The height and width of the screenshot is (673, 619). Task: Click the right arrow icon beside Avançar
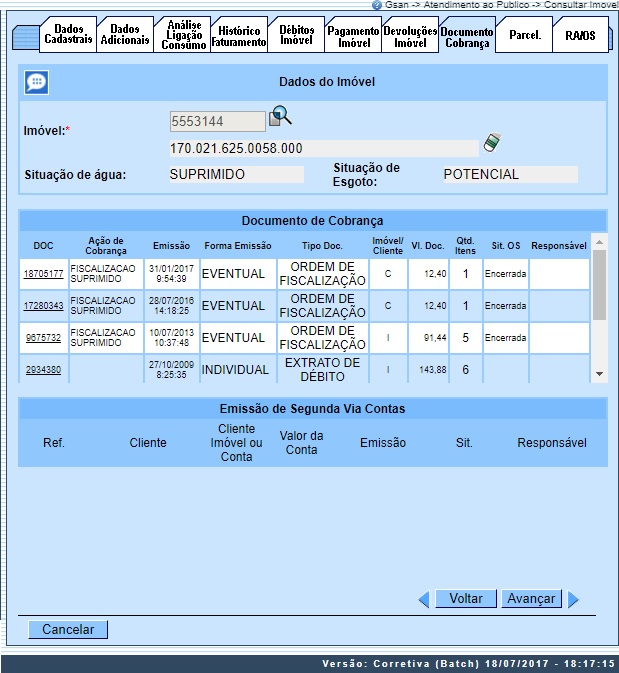(574, 599)
